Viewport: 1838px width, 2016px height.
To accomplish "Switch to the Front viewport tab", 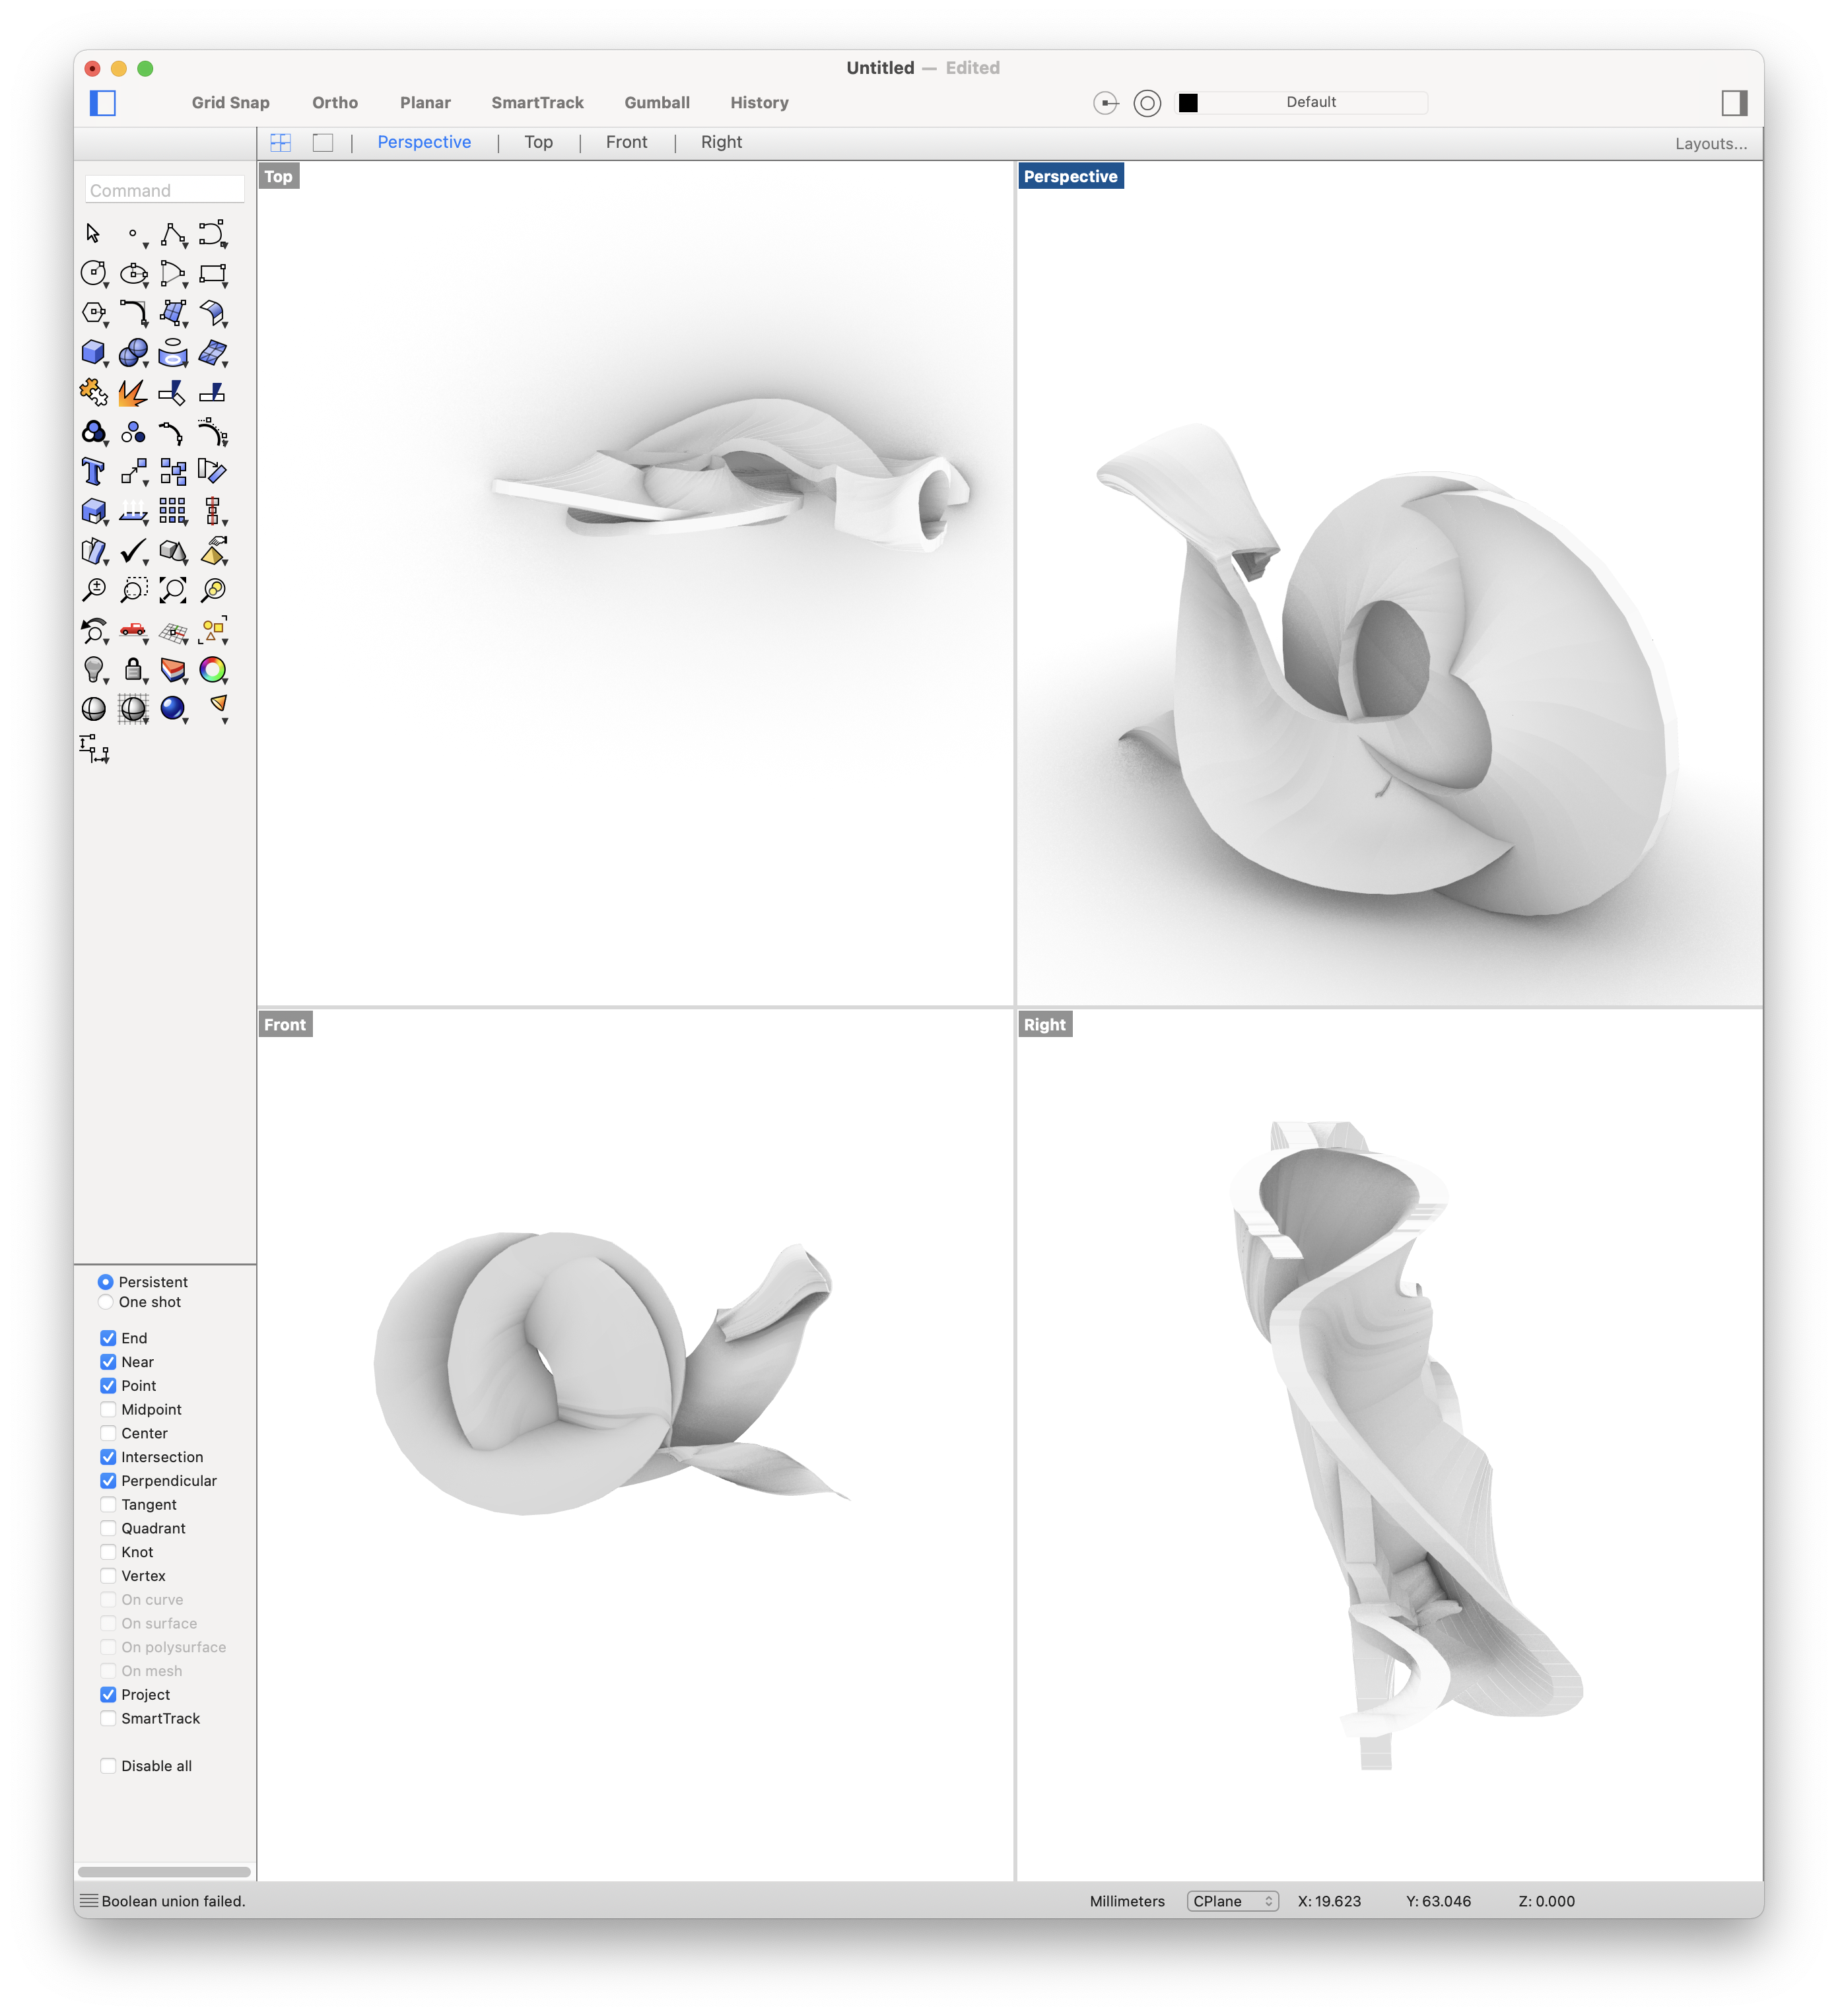I will 626,142.
